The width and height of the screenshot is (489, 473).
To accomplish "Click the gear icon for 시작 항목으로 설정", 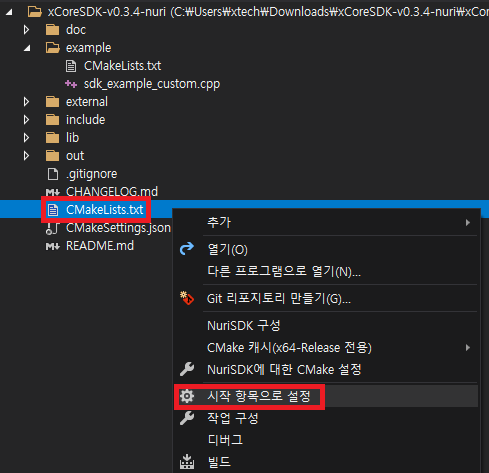I will point(187,396).
